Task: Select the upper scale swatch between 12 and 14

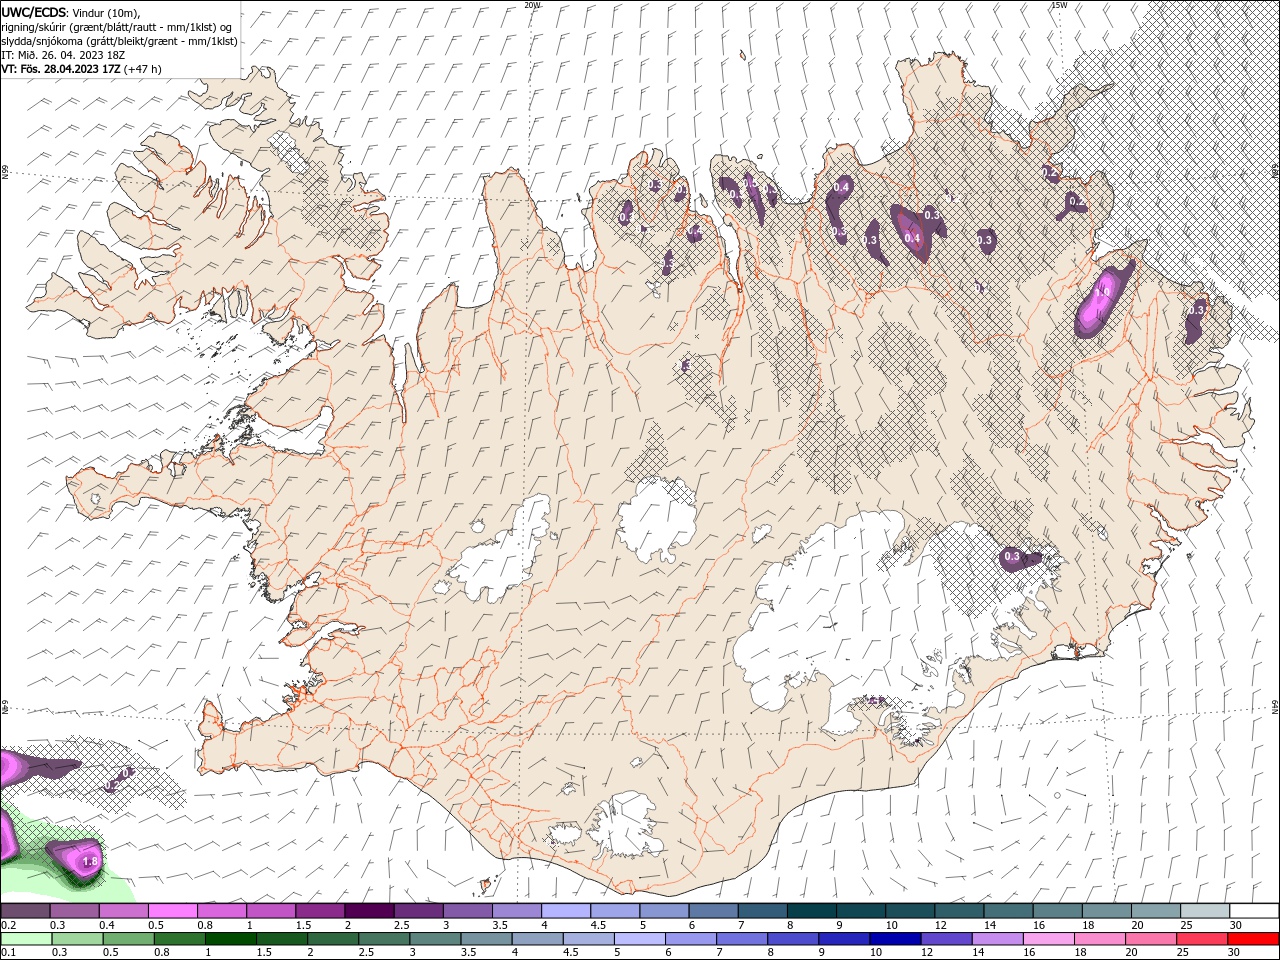Action: [959, 911]
